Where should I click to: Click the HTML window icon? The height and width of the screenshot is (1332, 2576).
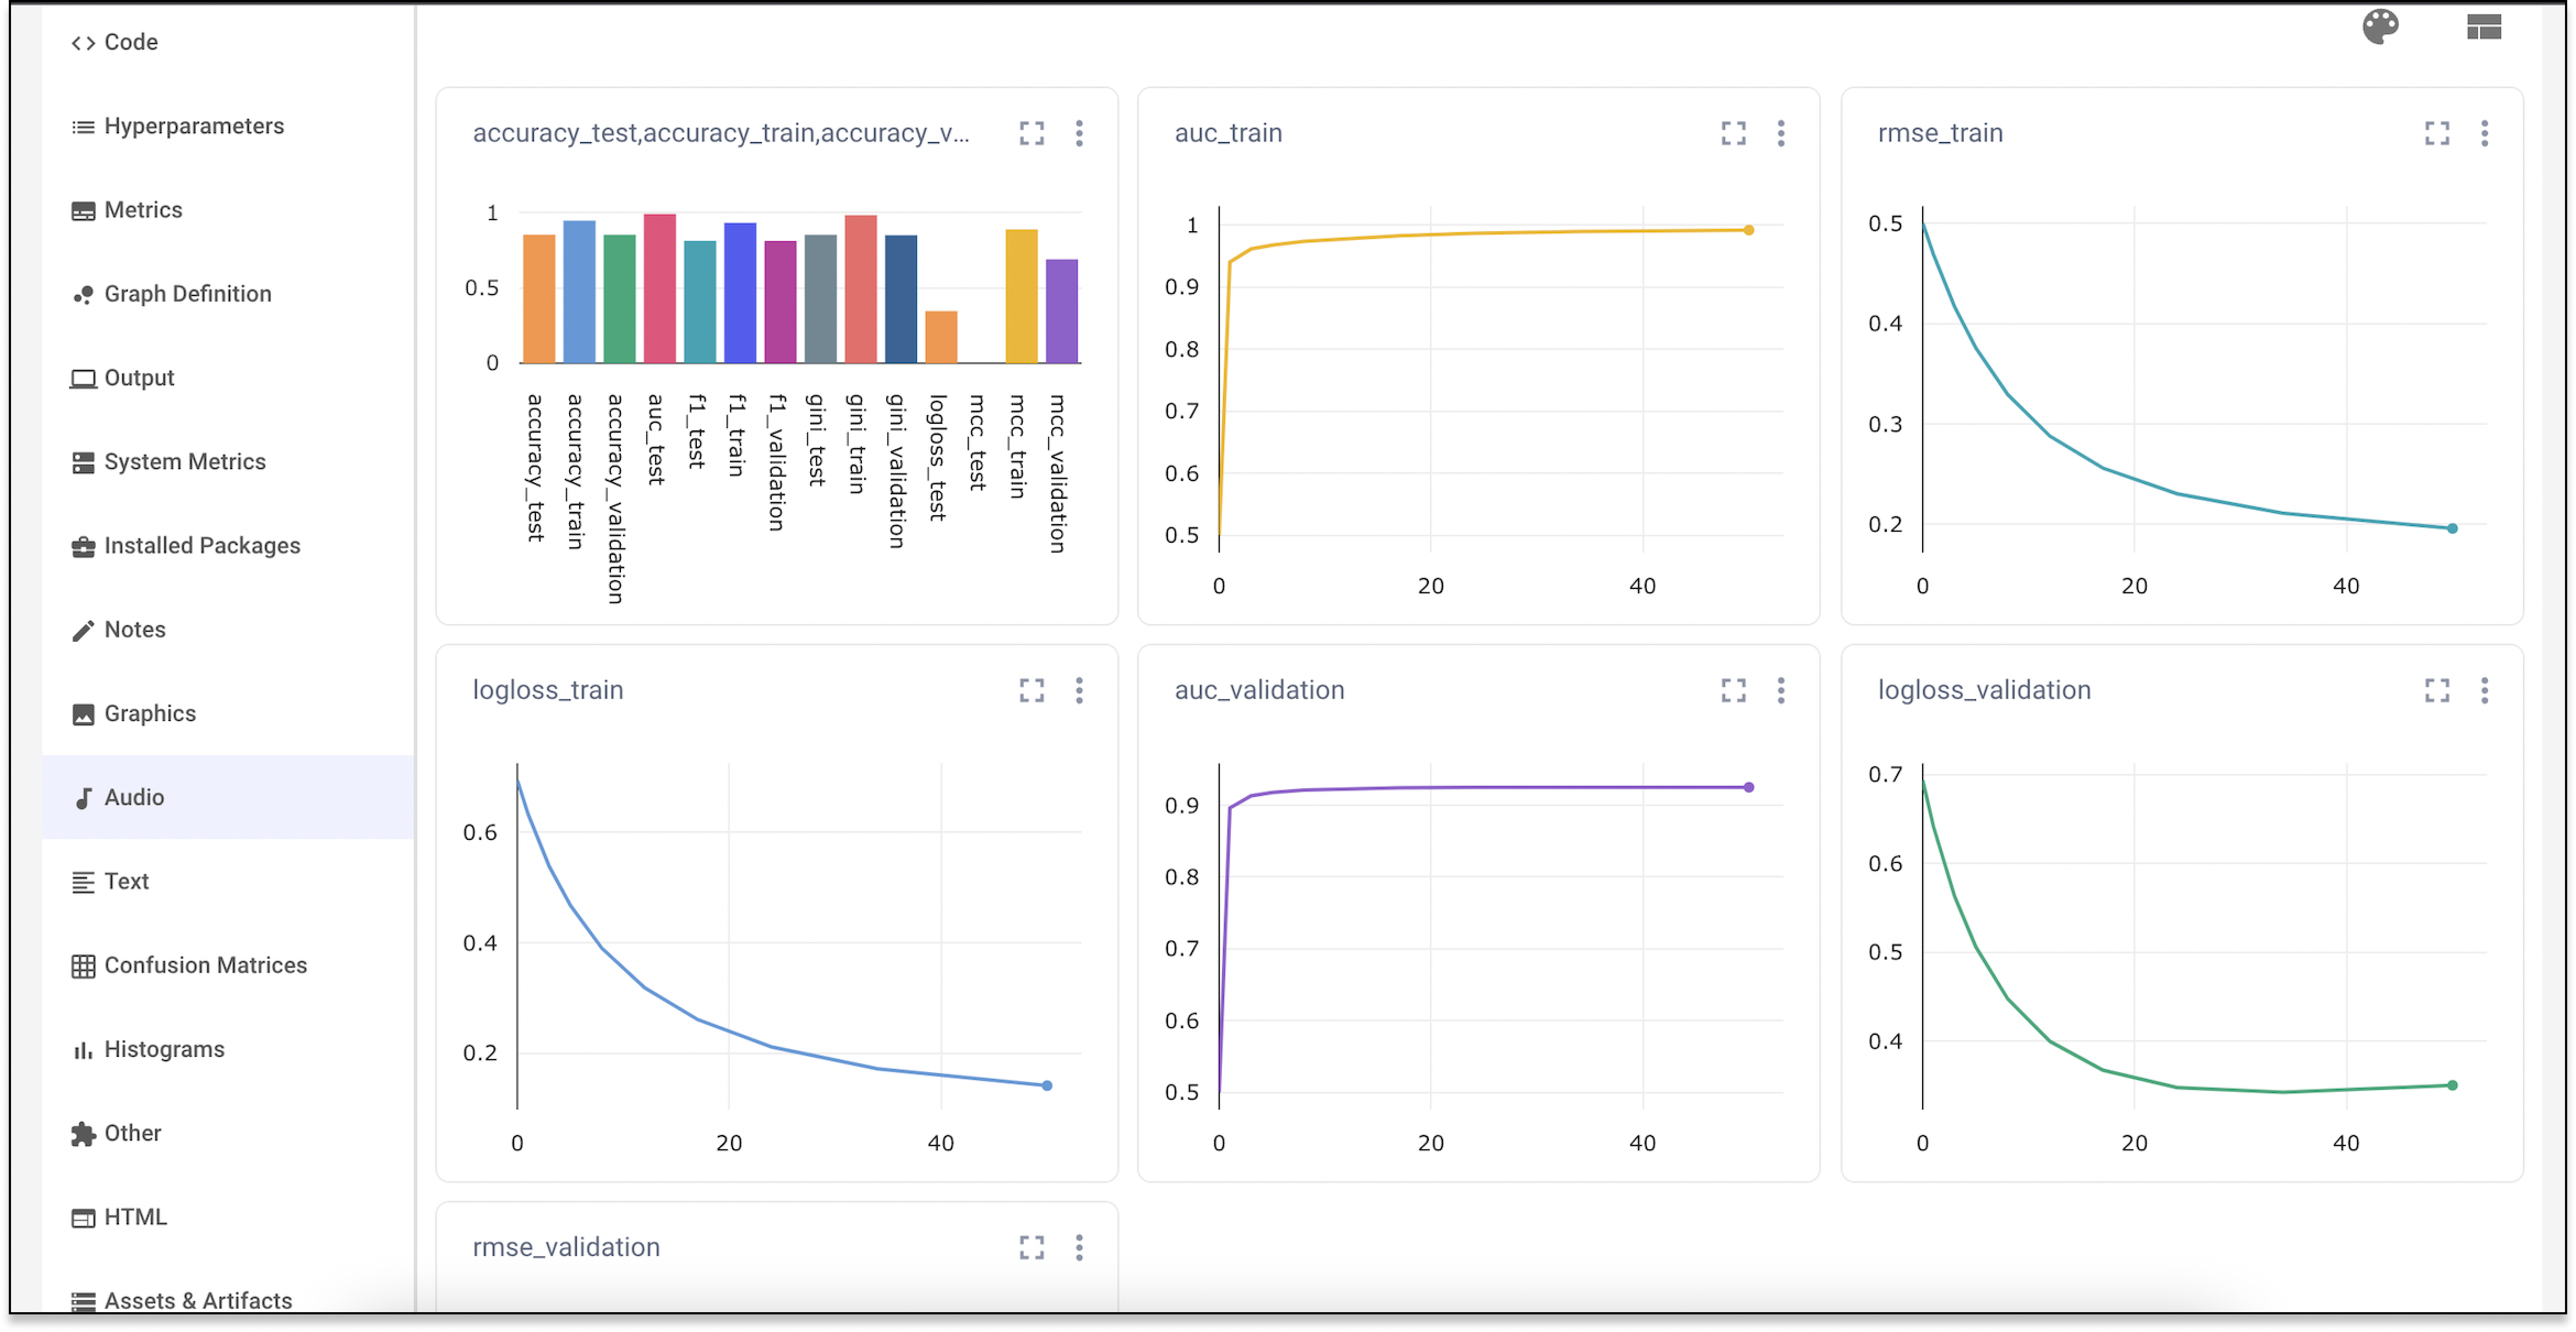83,1218
